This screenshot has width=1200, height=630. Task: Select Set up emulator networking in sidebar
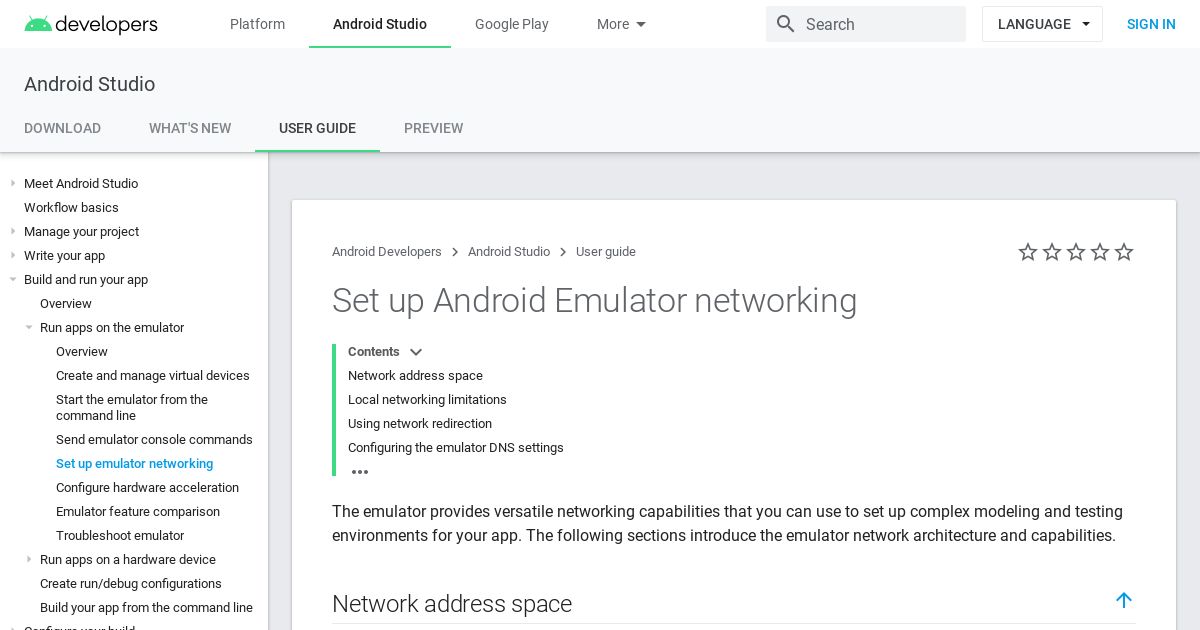click(134, 464)
